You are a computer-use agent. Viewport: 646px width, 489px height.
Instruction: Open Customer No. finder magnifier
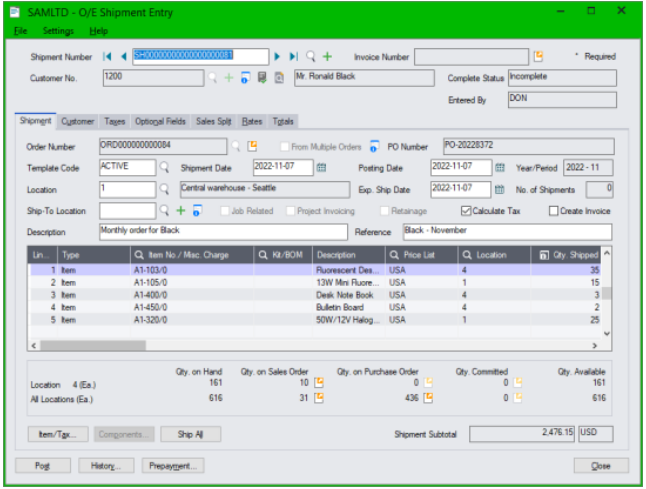pos(213,77)
